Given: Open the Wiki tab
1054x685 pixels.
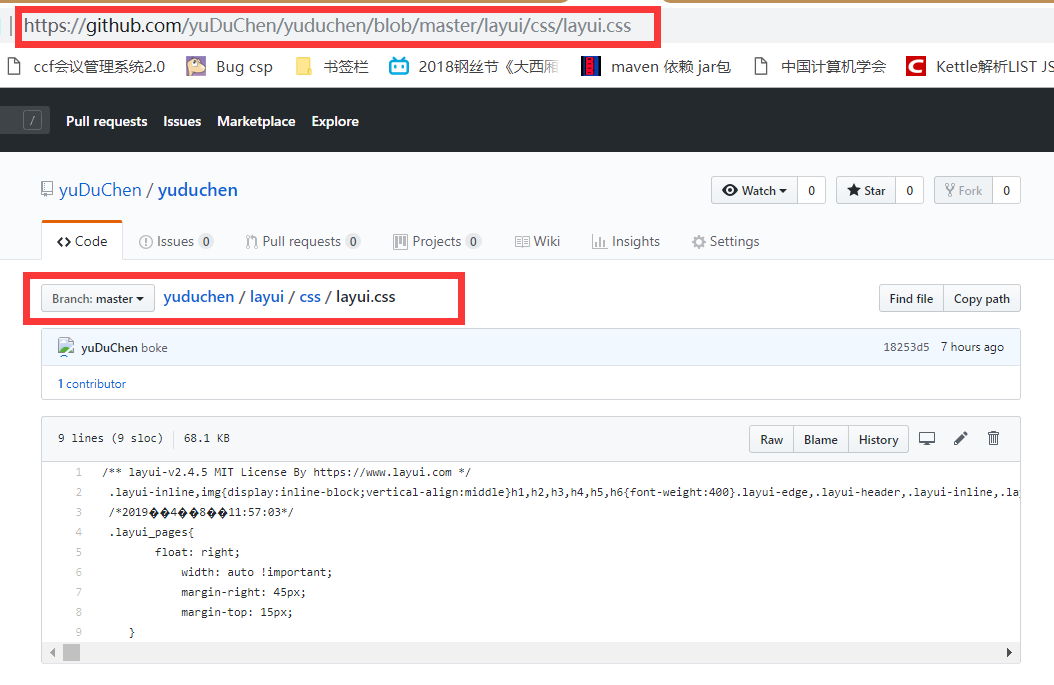Looking at the screenshot, I should (537, 241).
